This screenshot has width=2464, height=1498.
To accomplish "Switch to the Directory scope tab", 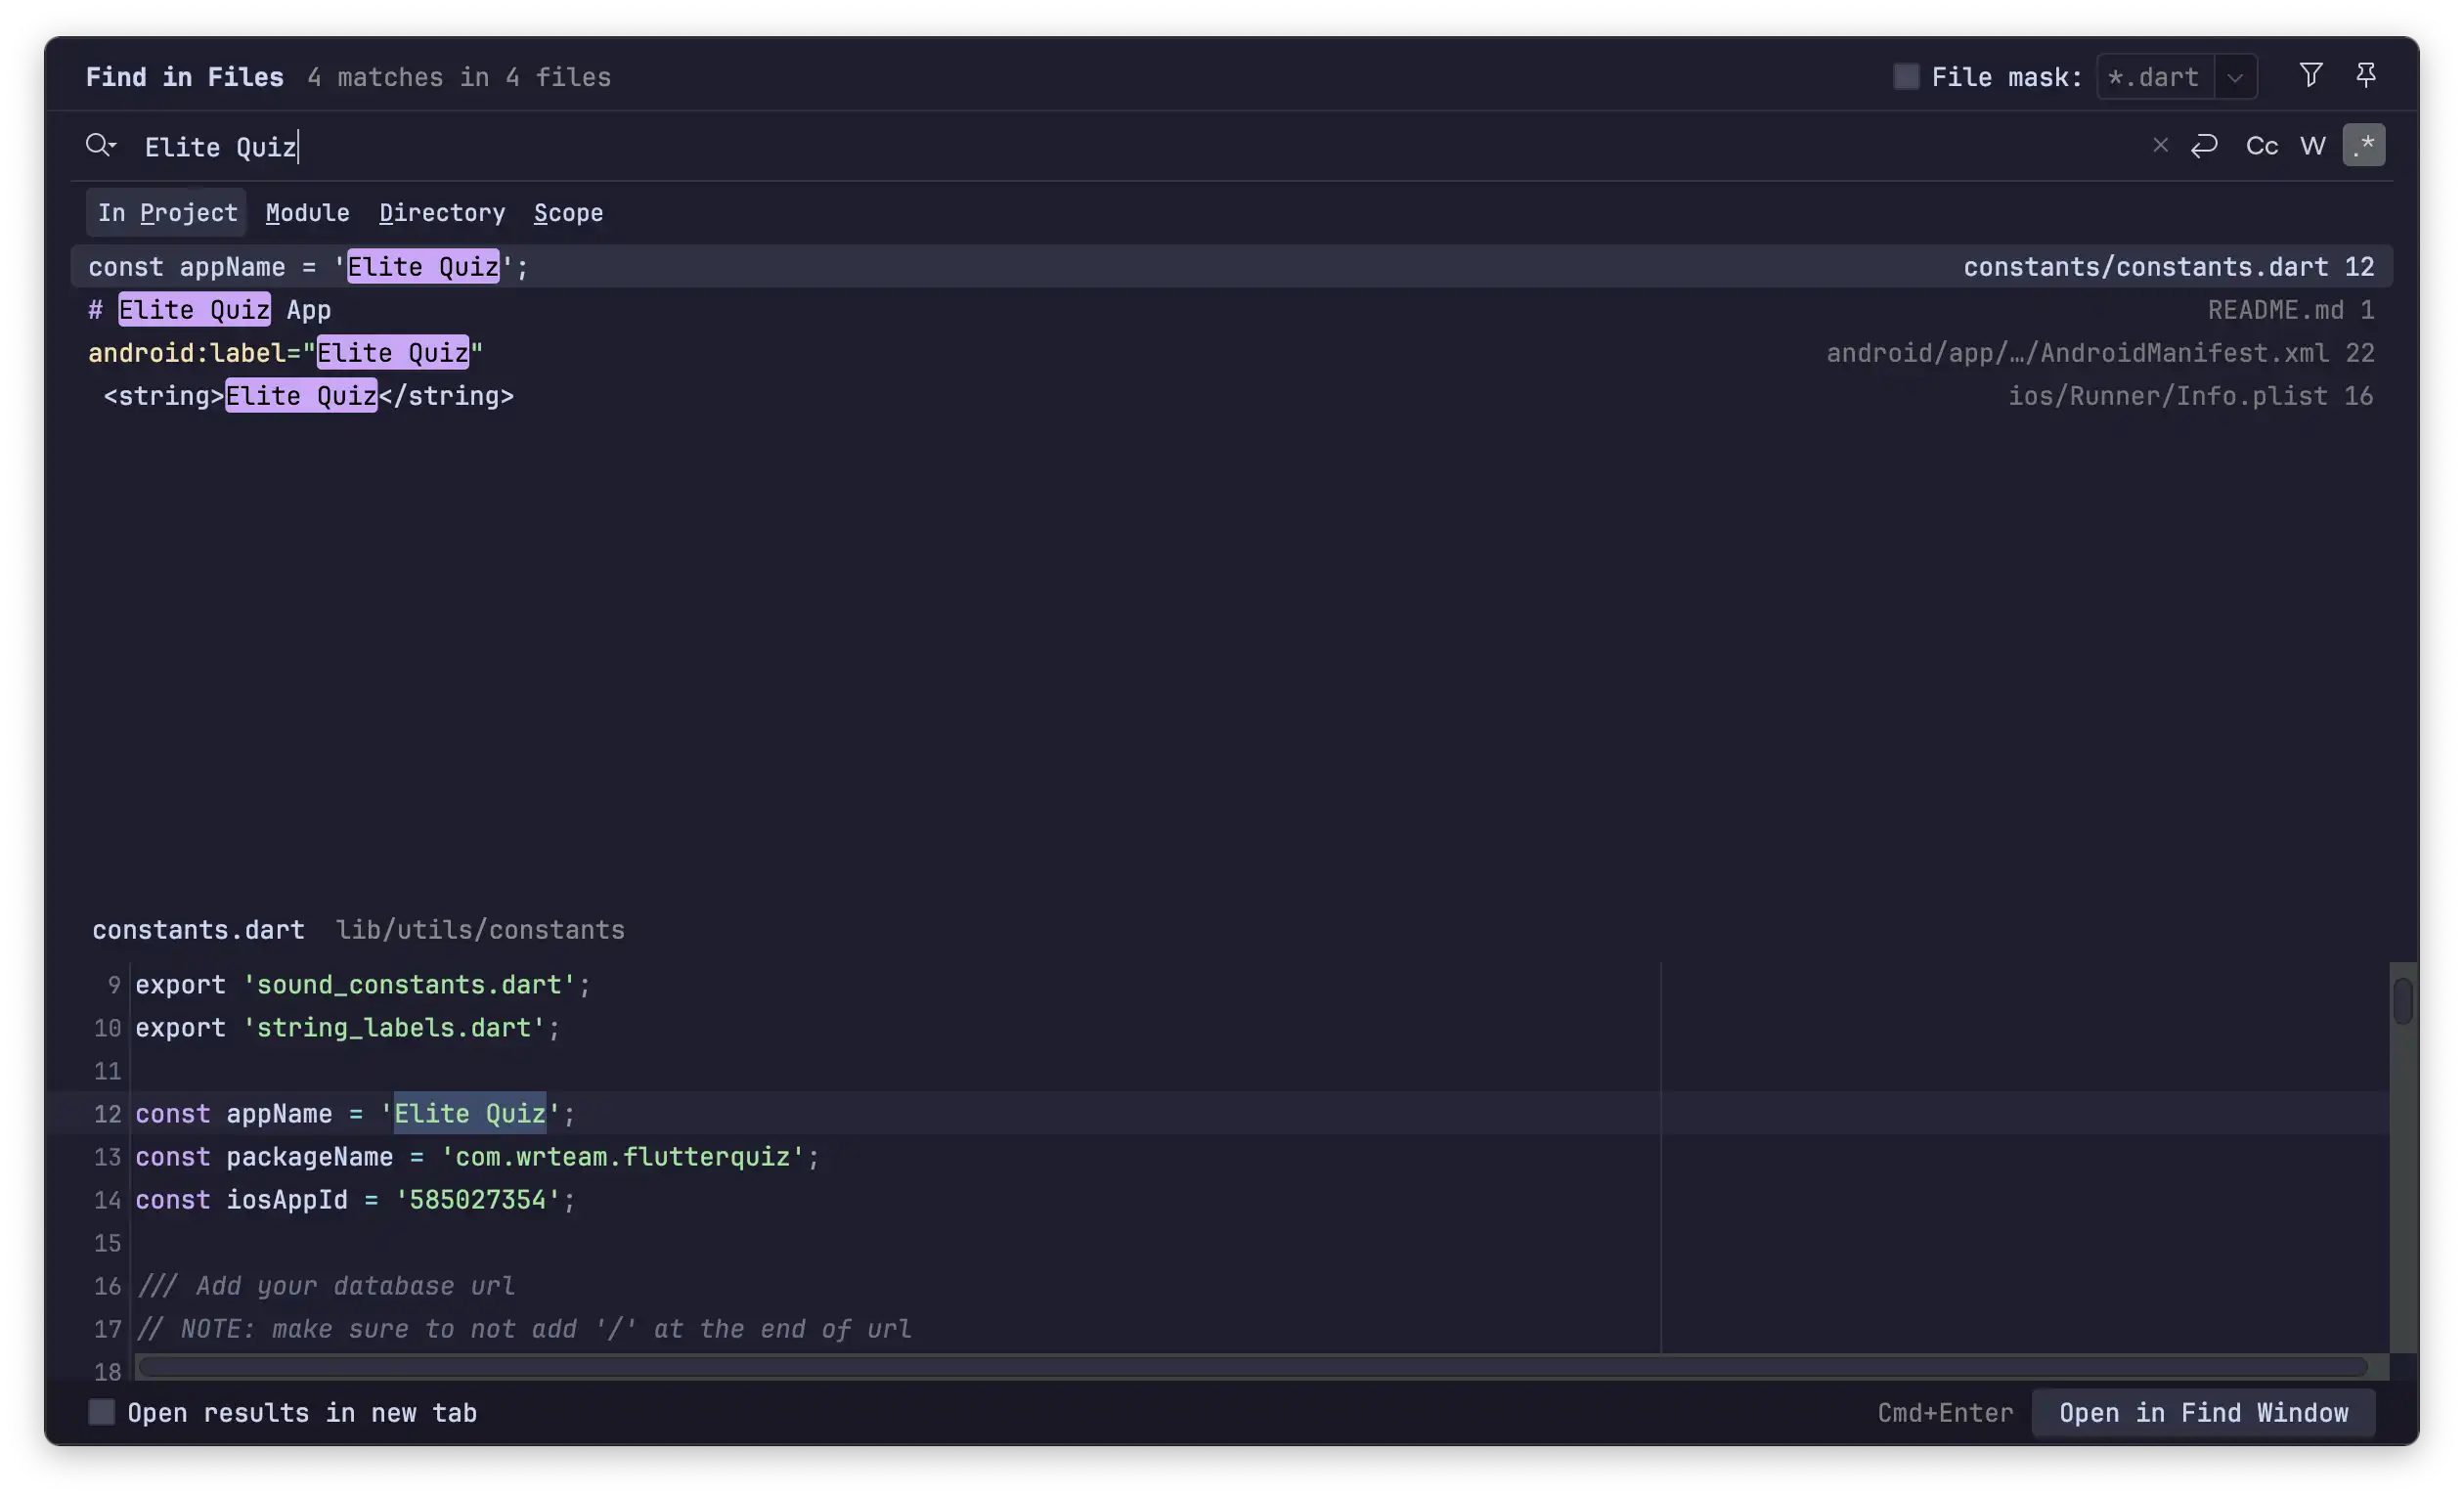I will click(442, 213).
